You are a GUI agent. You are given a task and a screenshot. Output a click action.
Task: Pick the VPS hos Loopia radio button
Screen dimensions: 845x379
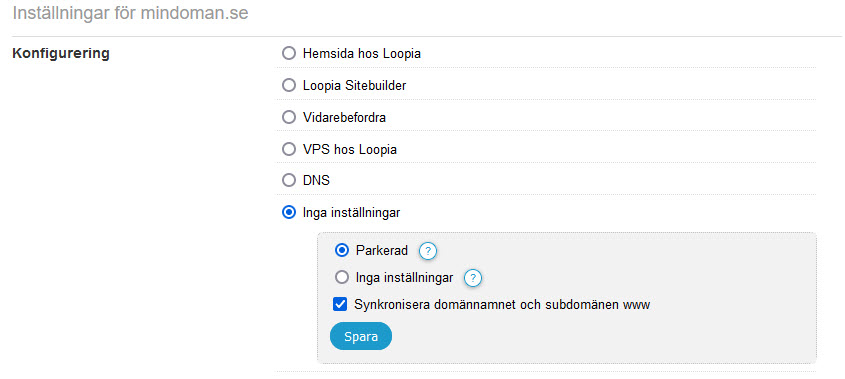point(289,149)
